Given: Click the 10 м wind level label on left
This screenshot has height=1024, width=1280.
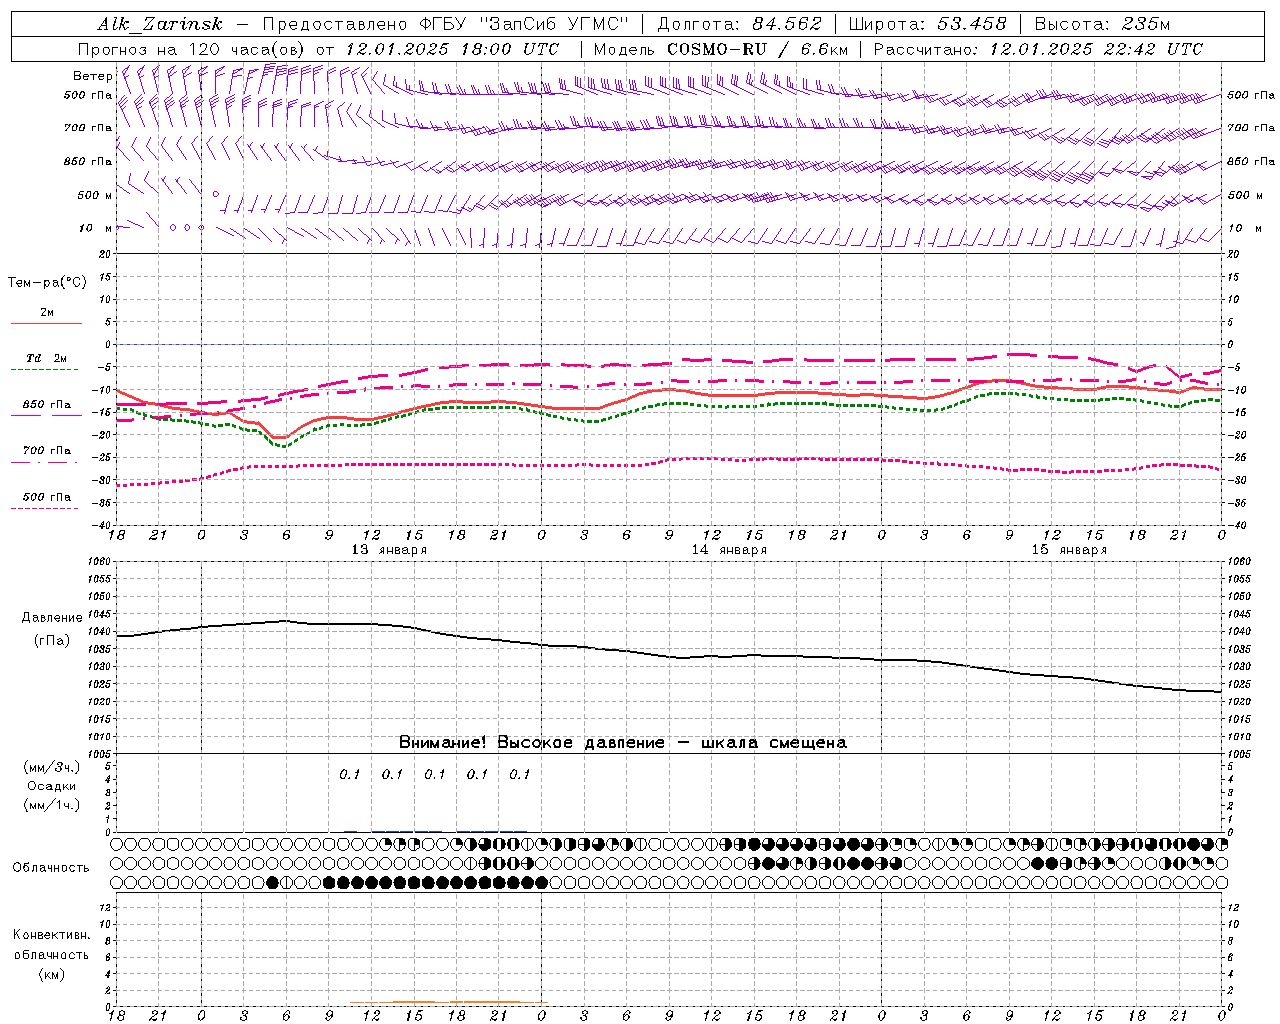Looking at the screenshot, I should click(x=96, y=228).
